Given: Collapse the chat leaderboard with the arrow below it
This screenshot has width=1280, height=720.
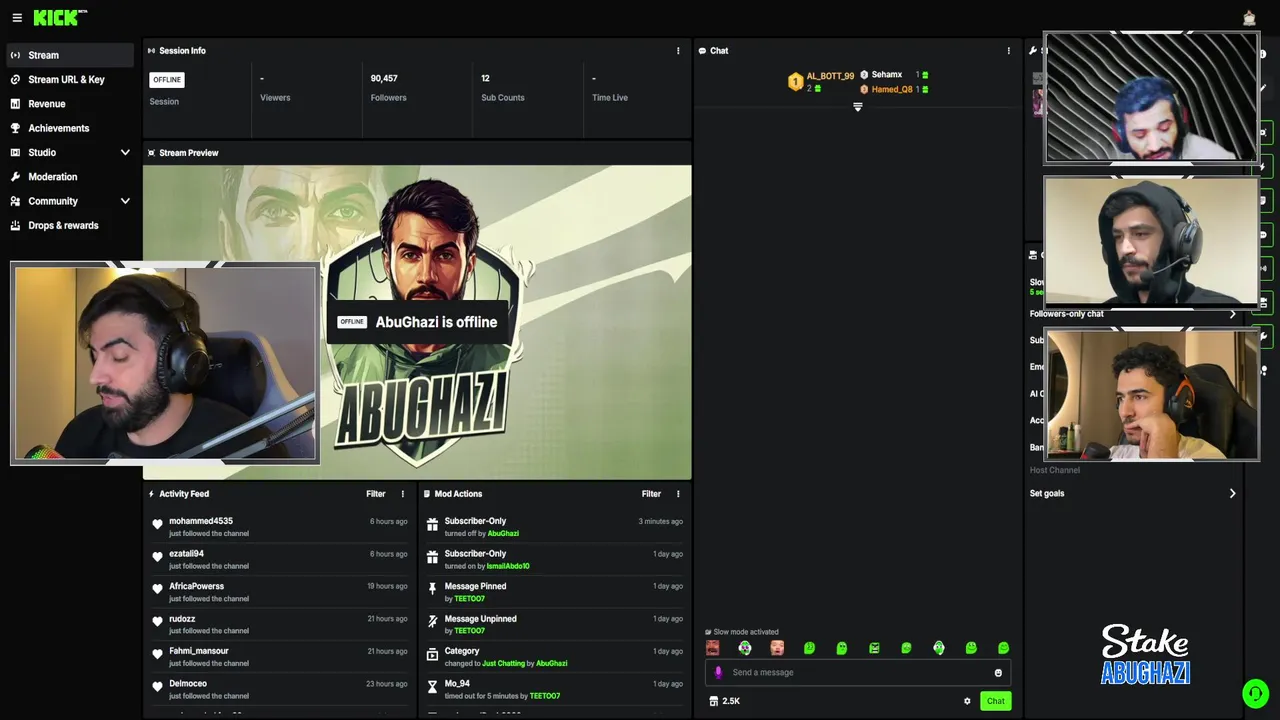Looking at the screenshot, I should pos(857,107).
